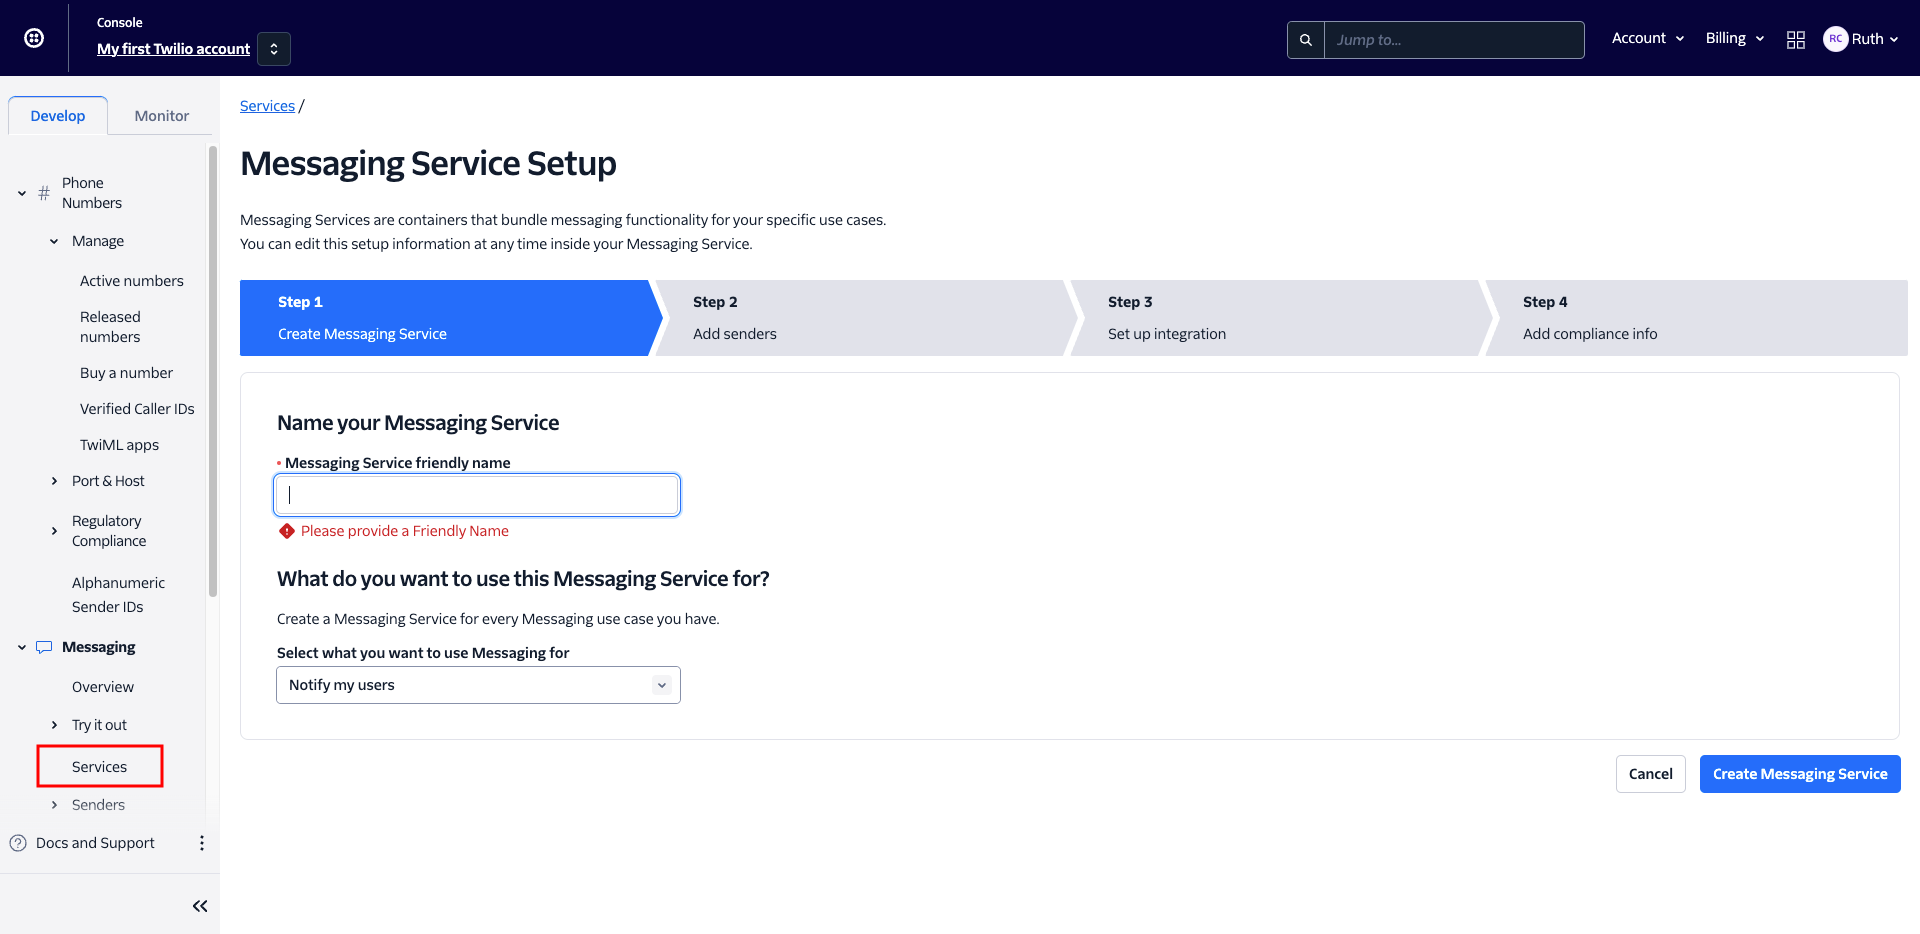Follow the Services breadcrumb link
The height and width of the screenshot is (934, 1920).
[267, 106]
